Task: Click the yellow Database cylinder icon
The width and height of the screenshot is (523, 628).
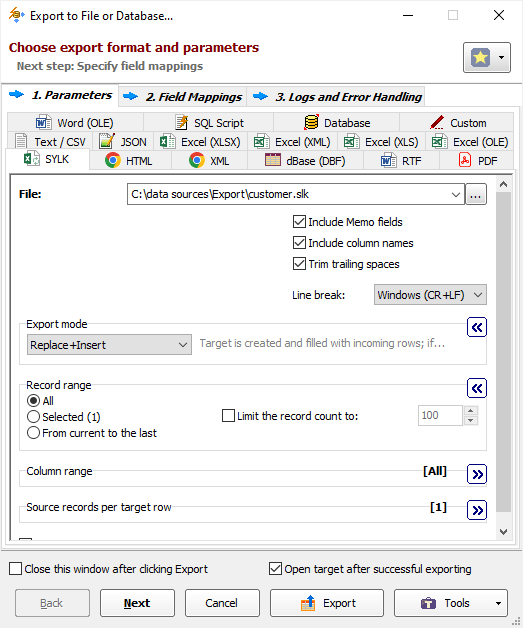Action: pos(311,122)
